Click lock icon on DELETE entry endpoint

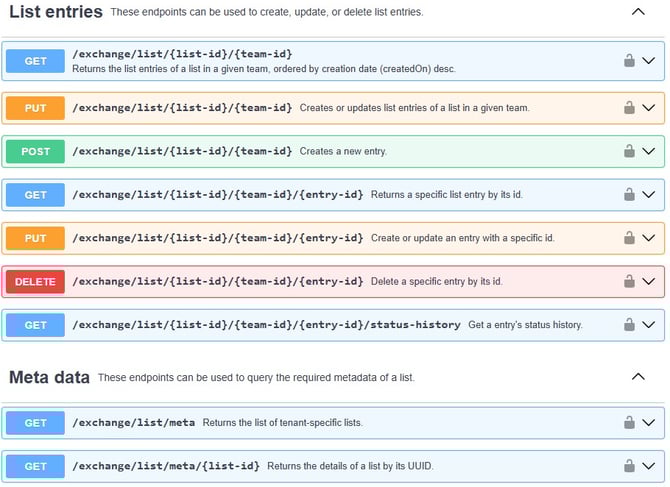(629, 281)
